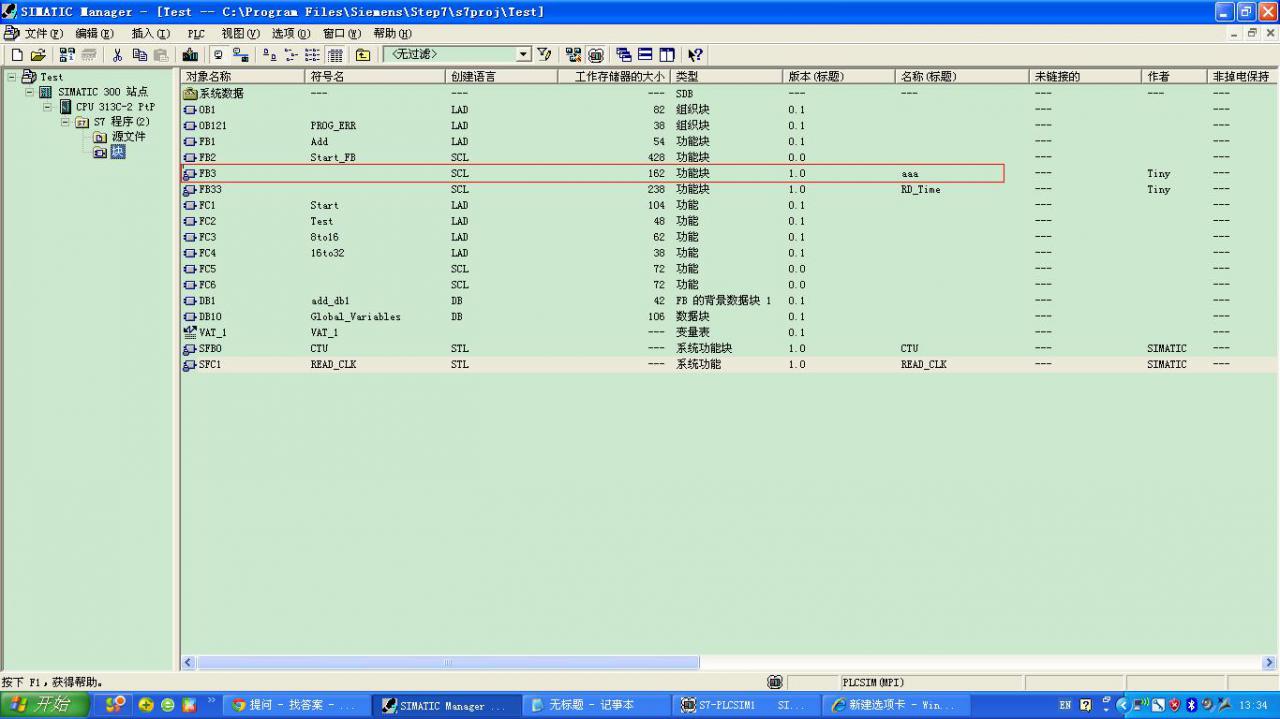Open the PLC menu
Viewport: 1280px width, 719px height.
pos(196,33)
